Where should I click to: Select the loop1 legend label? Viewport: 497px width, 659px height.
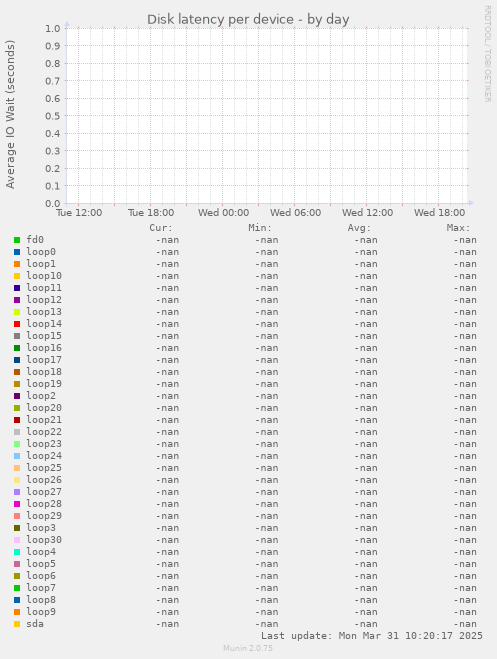click(x=41, y=264)
